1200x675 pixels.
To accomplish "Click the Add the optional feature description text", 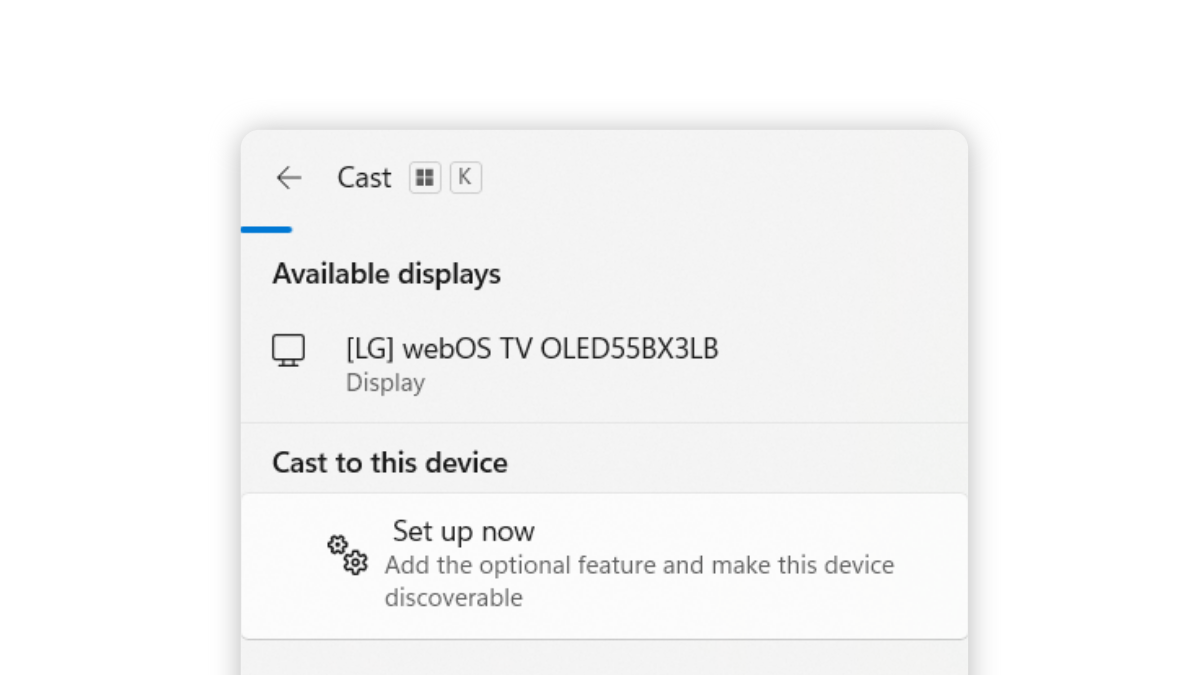I will 639,564.
